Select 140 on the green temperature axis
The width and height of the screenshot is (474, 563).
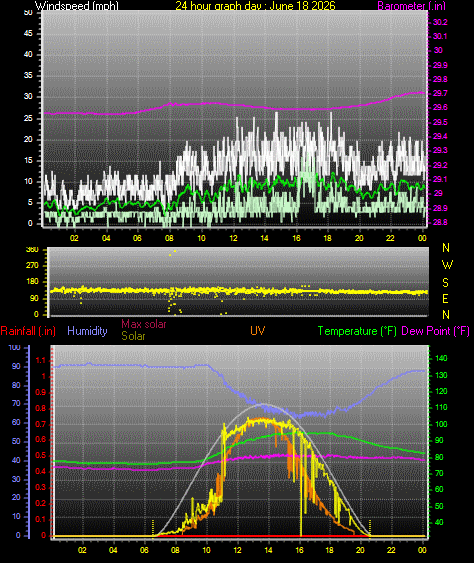click(x=441, y=358)
